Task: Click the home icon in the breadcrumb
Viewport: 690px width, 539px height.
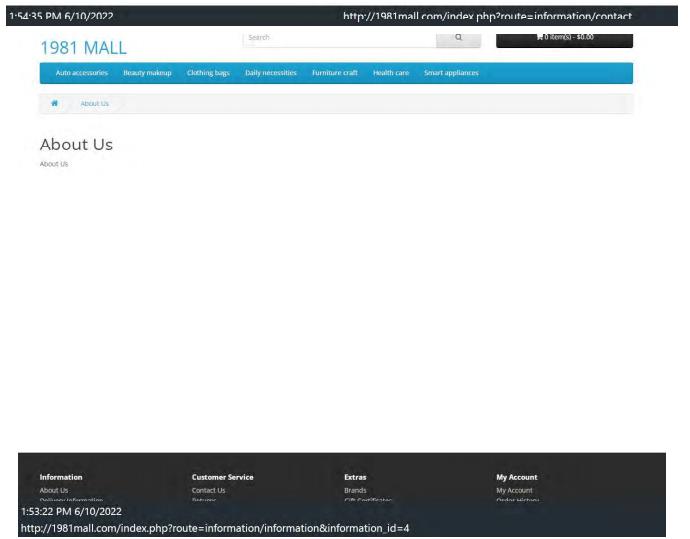Action: pyautogui.click(x=54, y=103)
